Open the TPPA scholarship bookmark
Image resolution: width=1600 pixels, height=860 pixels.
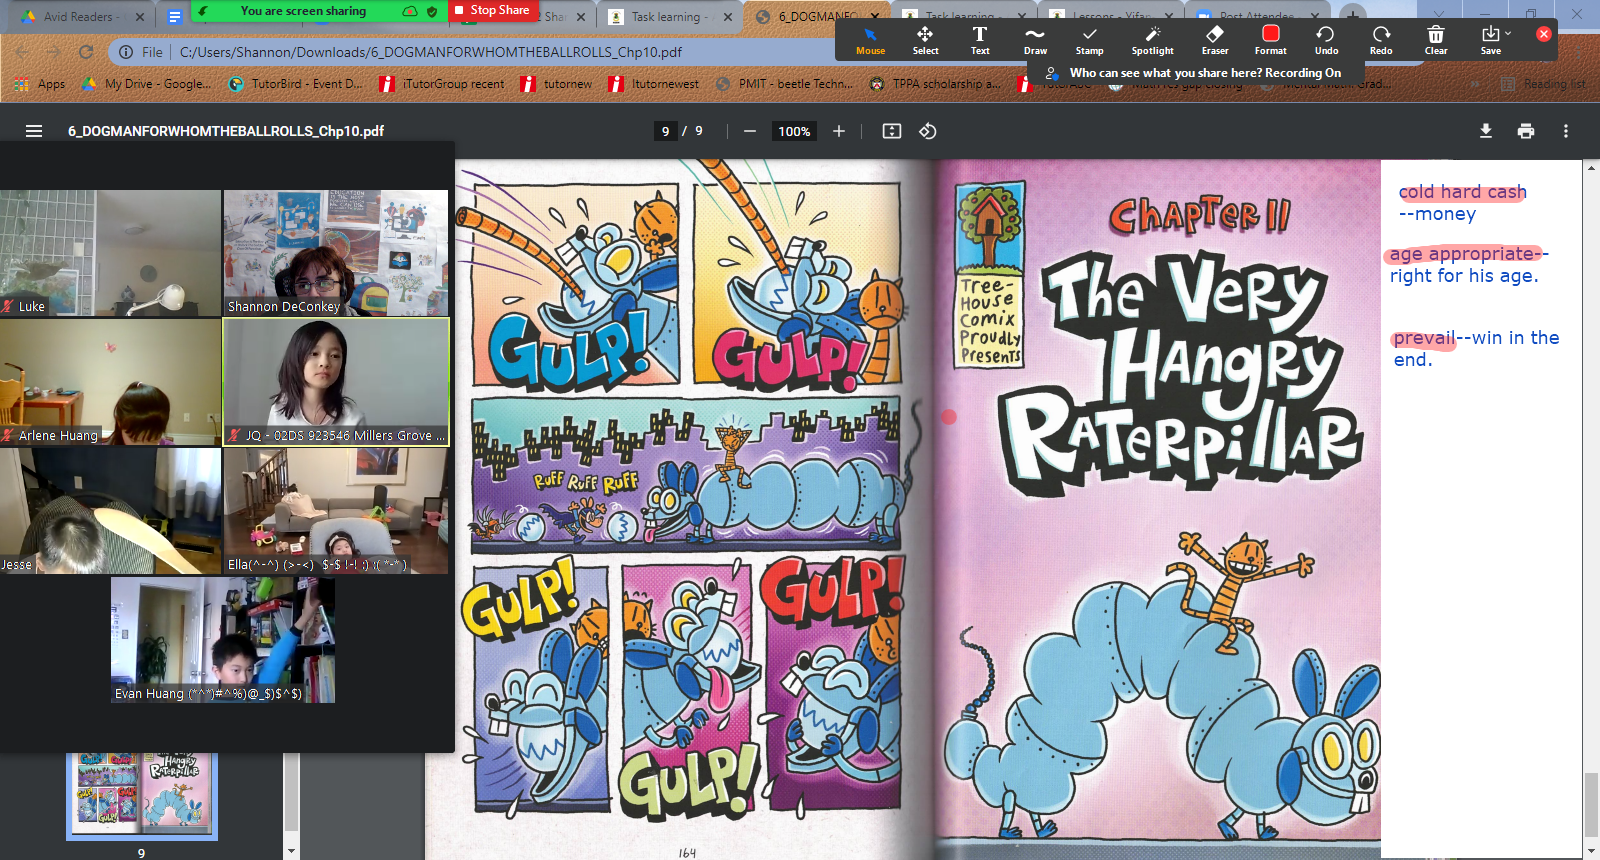935,84
